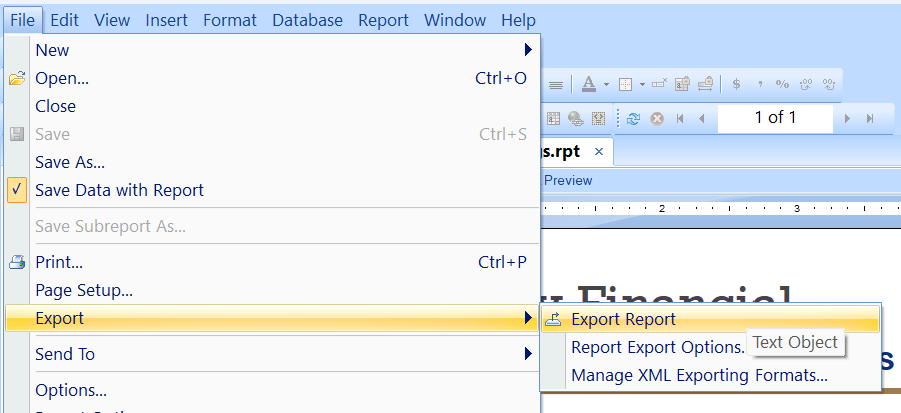This screenshot has width=901, height=413.
Task: Choose Print... from the File menu
Action: click(273, 263)
